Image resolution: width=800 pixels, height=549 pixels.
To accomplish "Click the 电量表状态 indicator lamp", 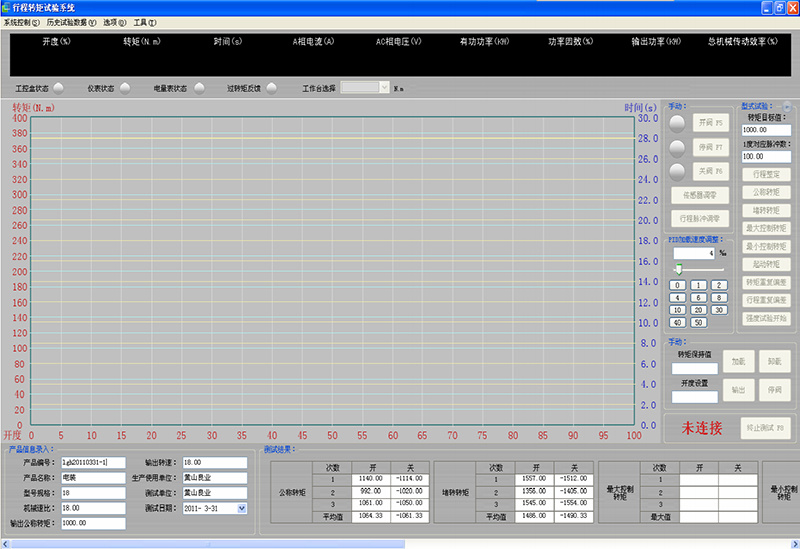I will click(x=199, y=88).
